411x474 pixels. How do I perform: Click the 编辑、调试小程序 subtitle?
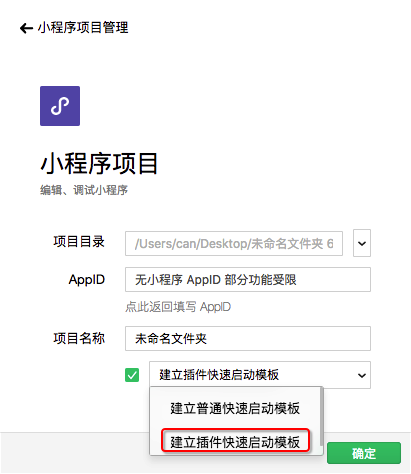pos(84,190)
